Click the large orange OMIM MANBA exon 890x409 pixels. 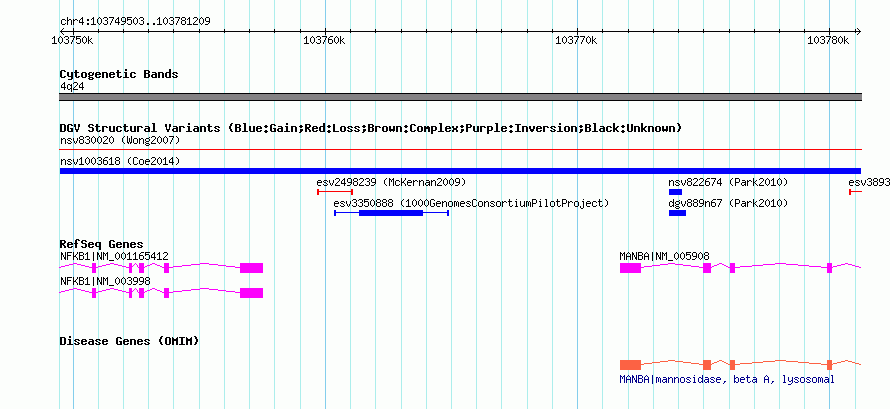coord(630,365)
